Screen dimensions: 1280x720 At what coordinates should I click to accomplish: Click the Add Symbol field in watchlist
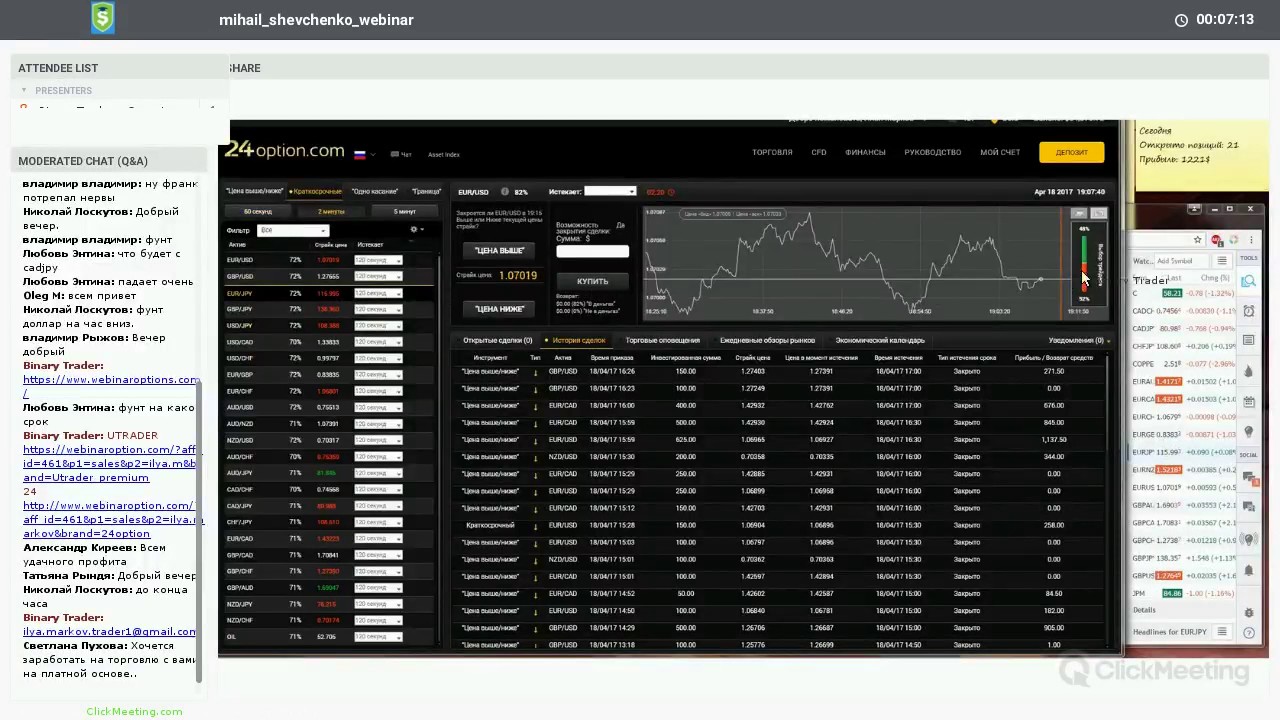pos(1181,261)
